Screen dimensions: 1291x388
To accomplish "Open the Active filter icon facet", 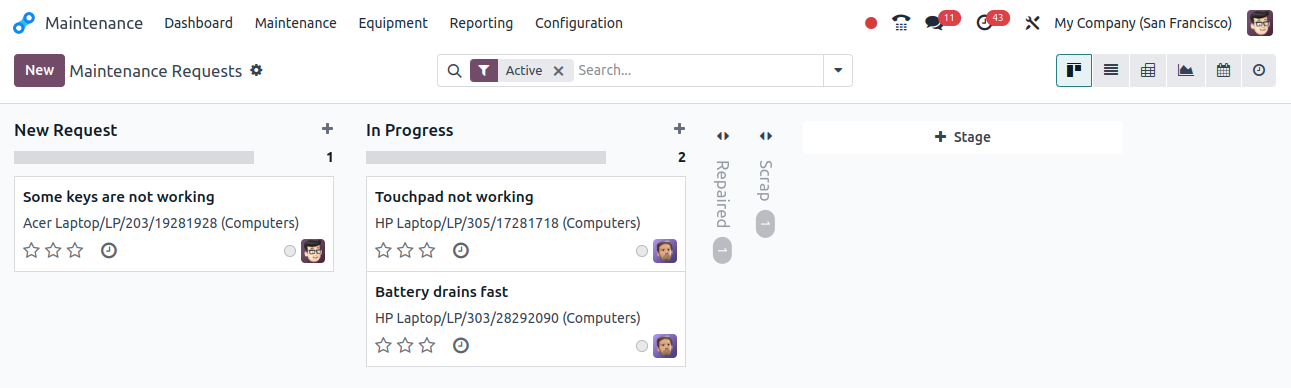I will [484, 71].
